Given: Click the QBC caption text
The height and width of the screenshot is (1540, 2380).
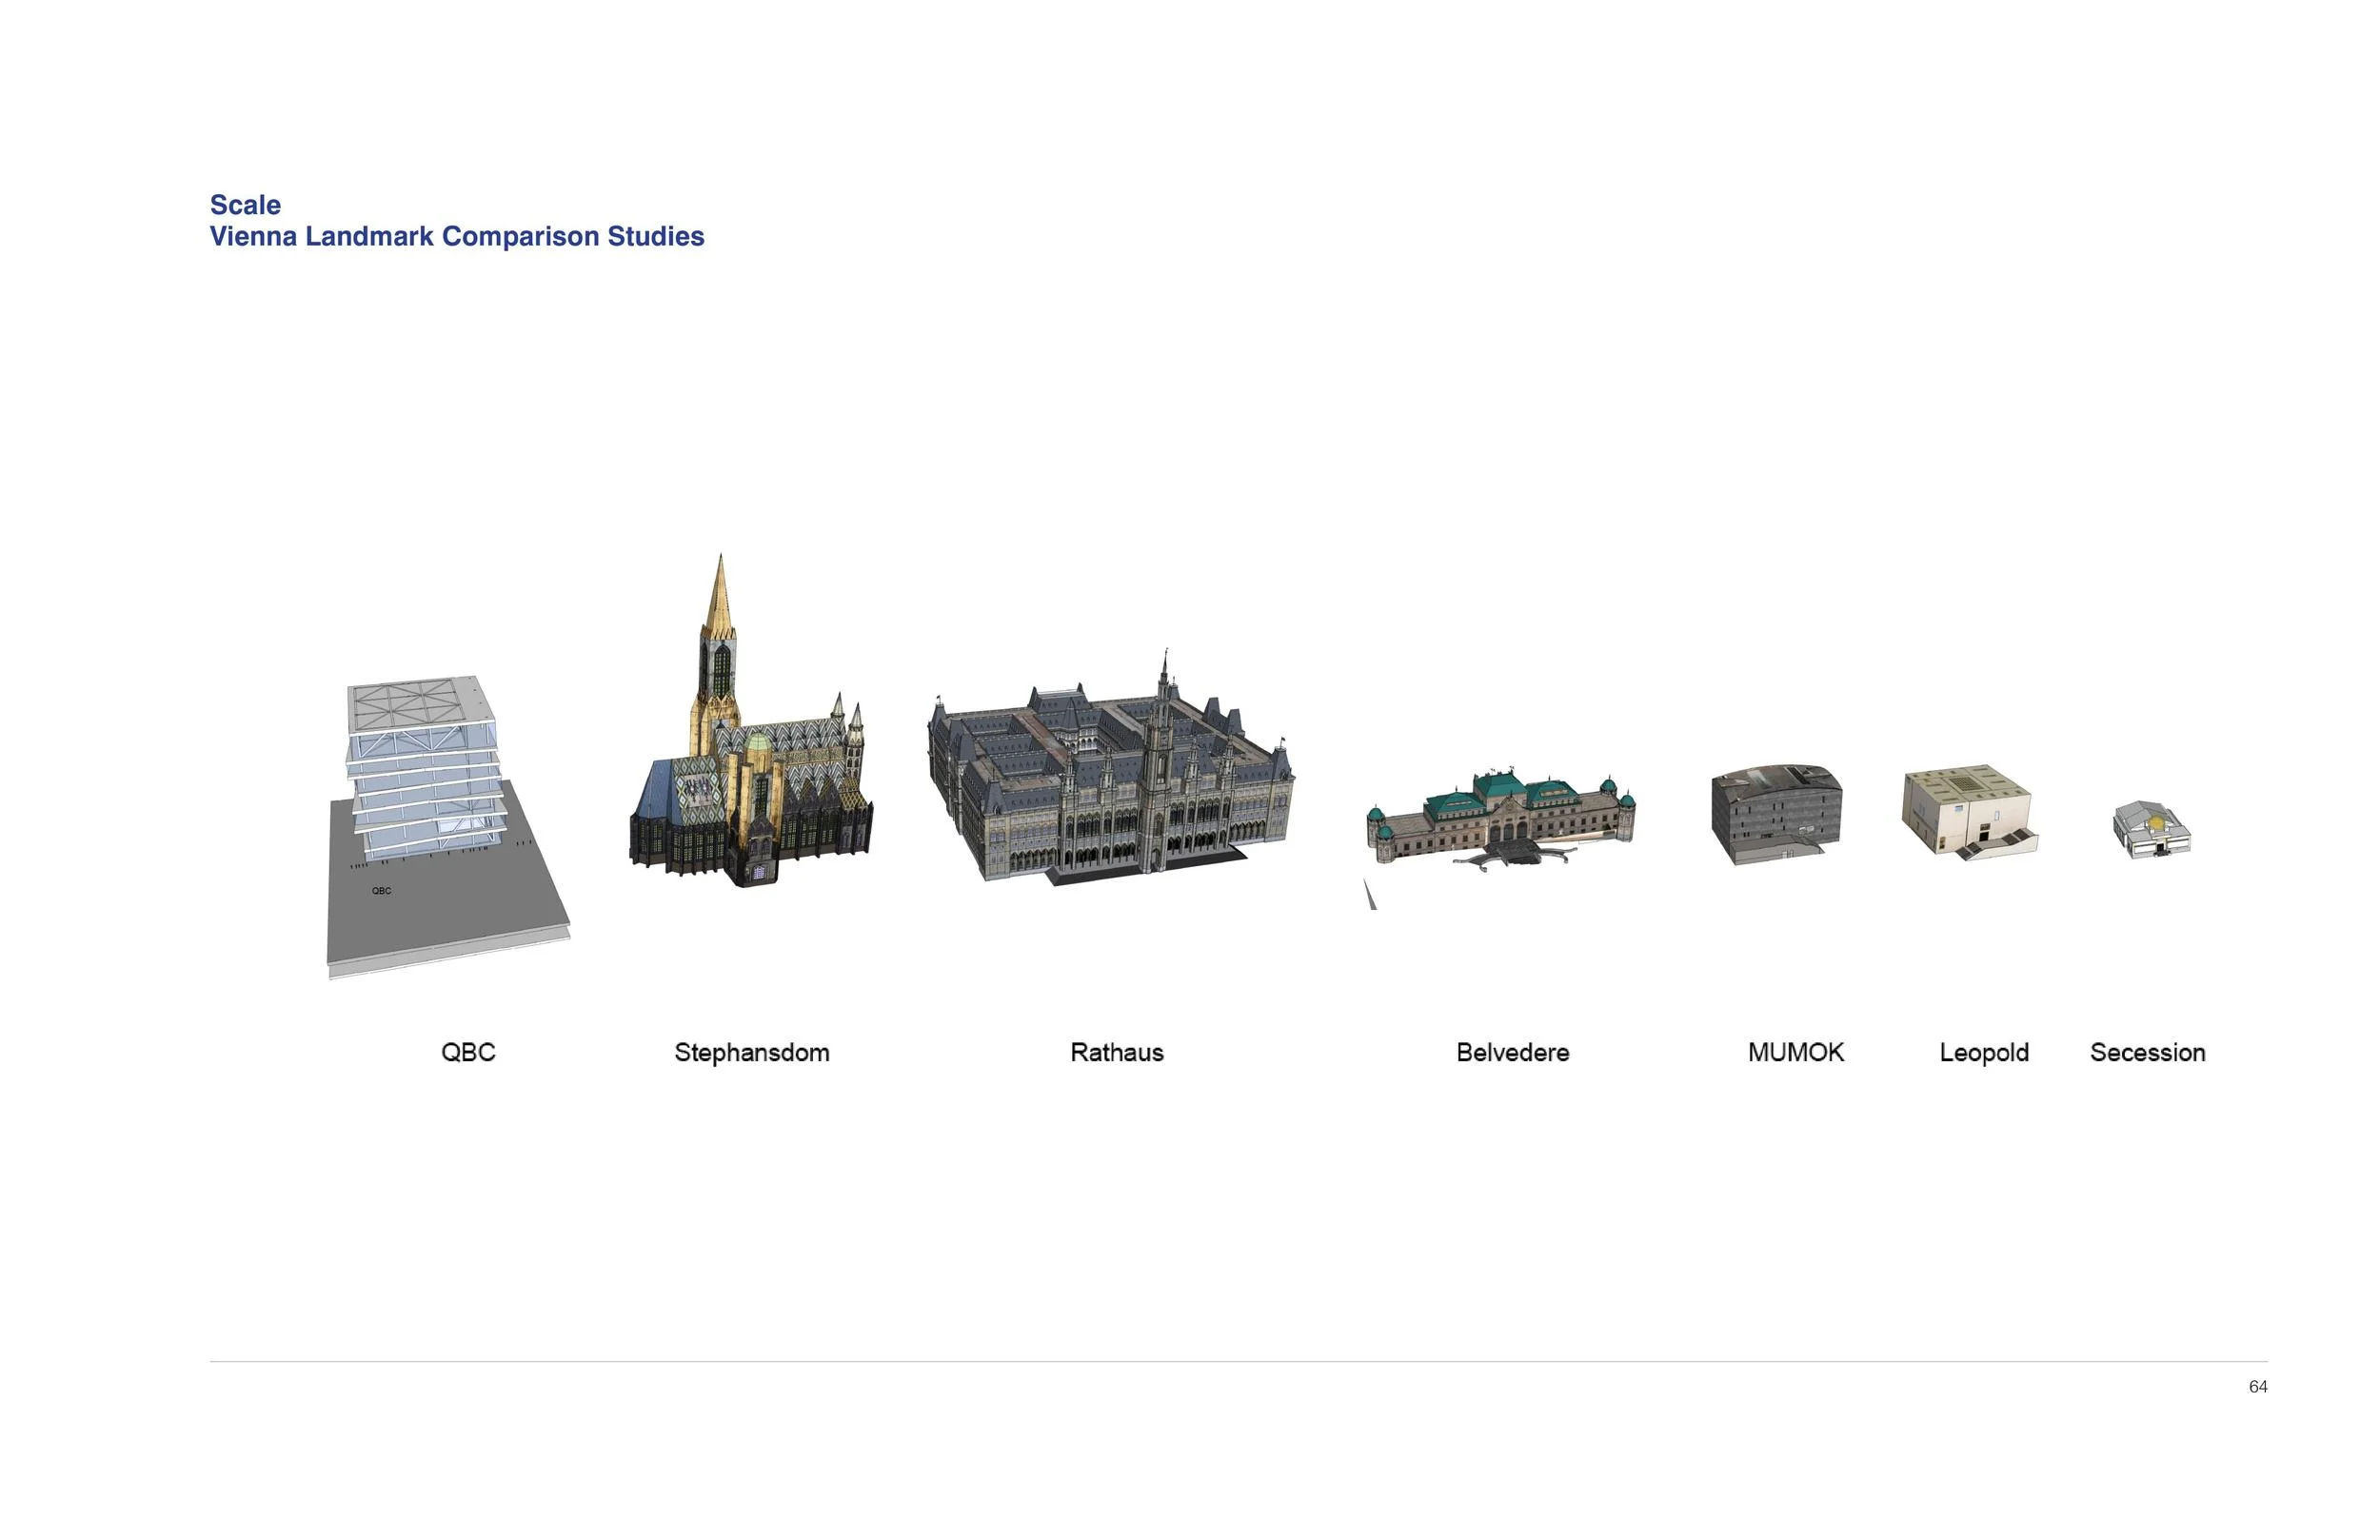Looking at the screenshot, I should pyautogui.click(x=468, y=1052).
